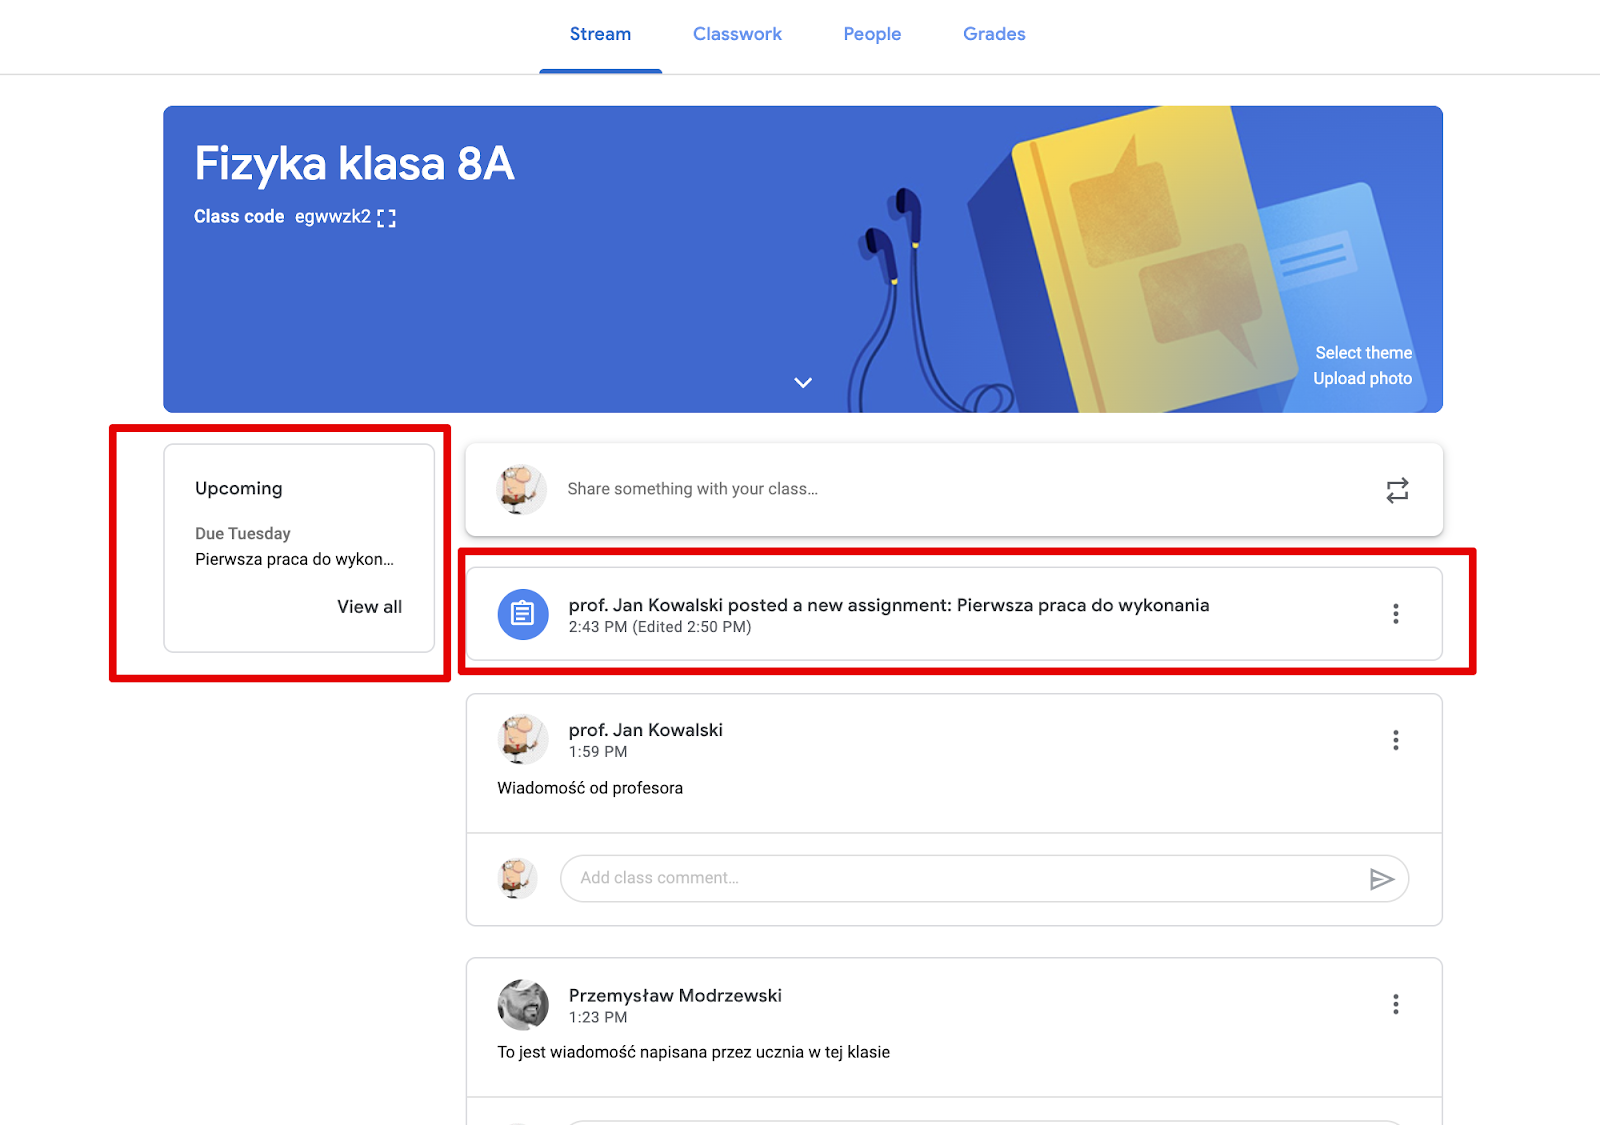This screenshot has width=1600, height=1125.
Task: Click the assignment clipboard icon
Action: coord(523,614)
